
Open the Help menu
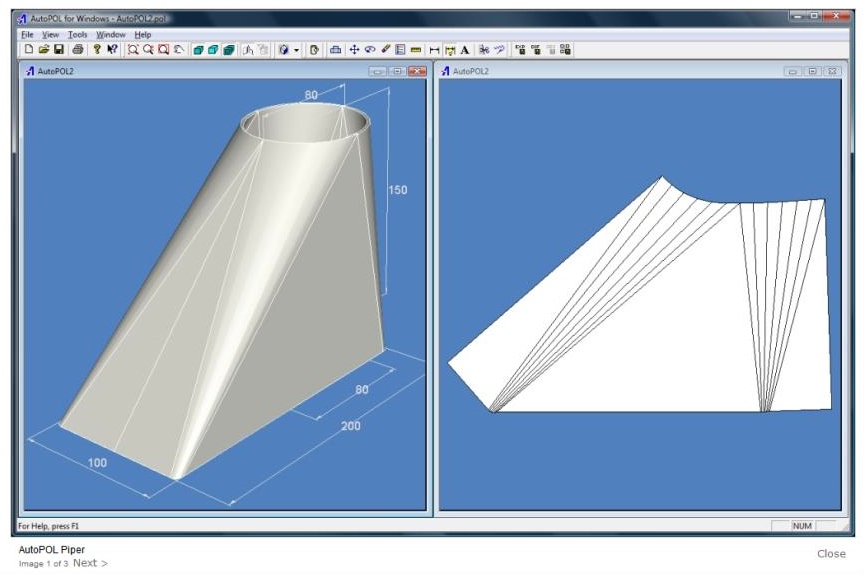143,34
